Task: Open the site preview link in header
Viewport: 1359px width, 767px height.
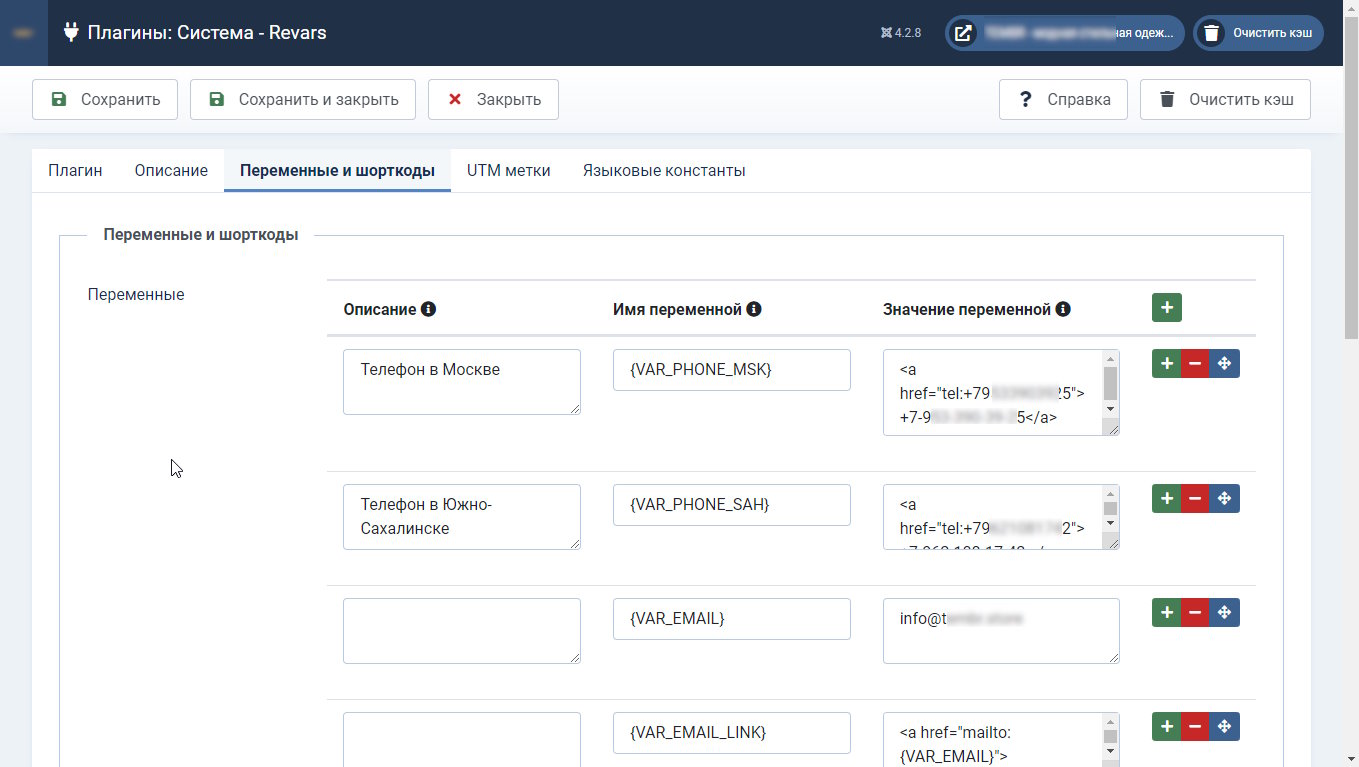Action: point(1065,33)
